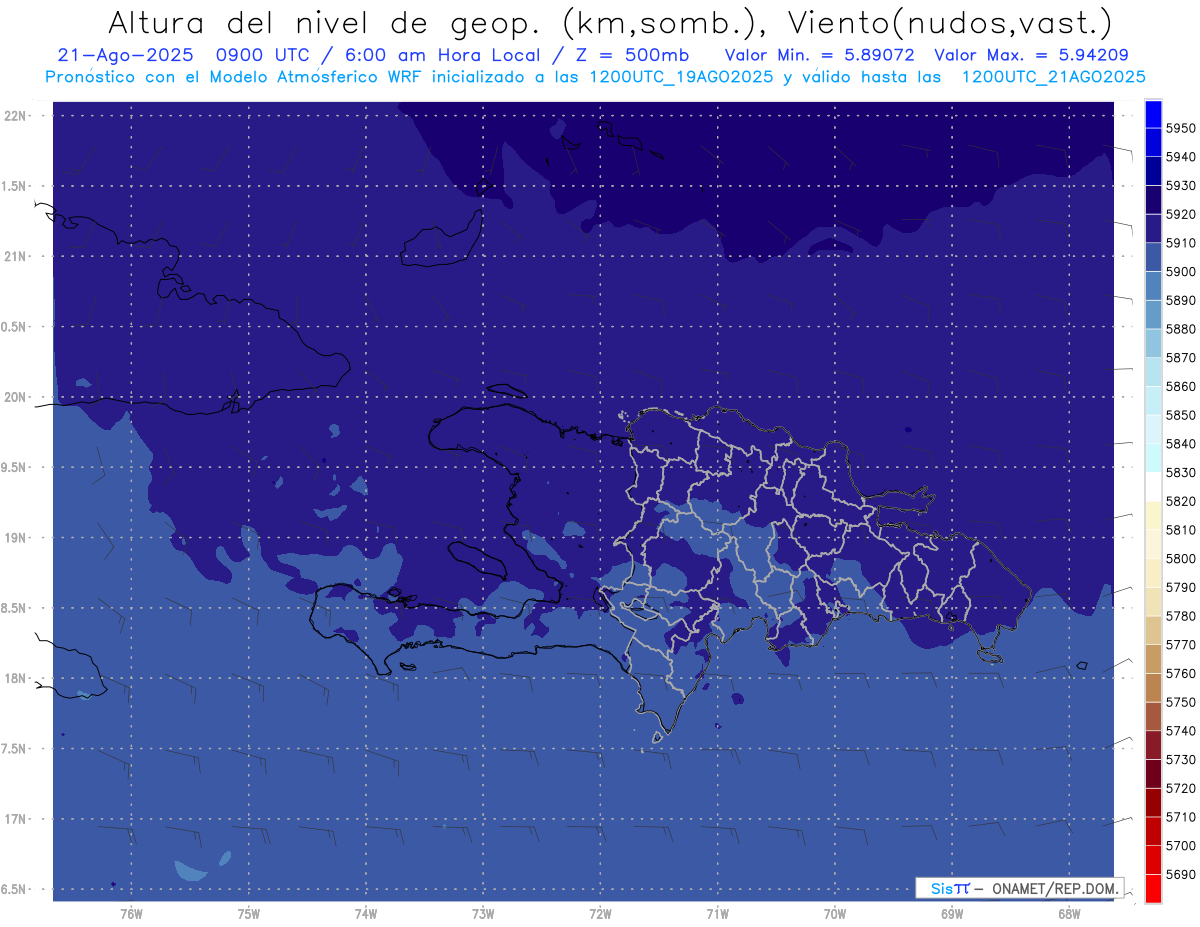Select the '73W' longitude label

tap(483, 914)
